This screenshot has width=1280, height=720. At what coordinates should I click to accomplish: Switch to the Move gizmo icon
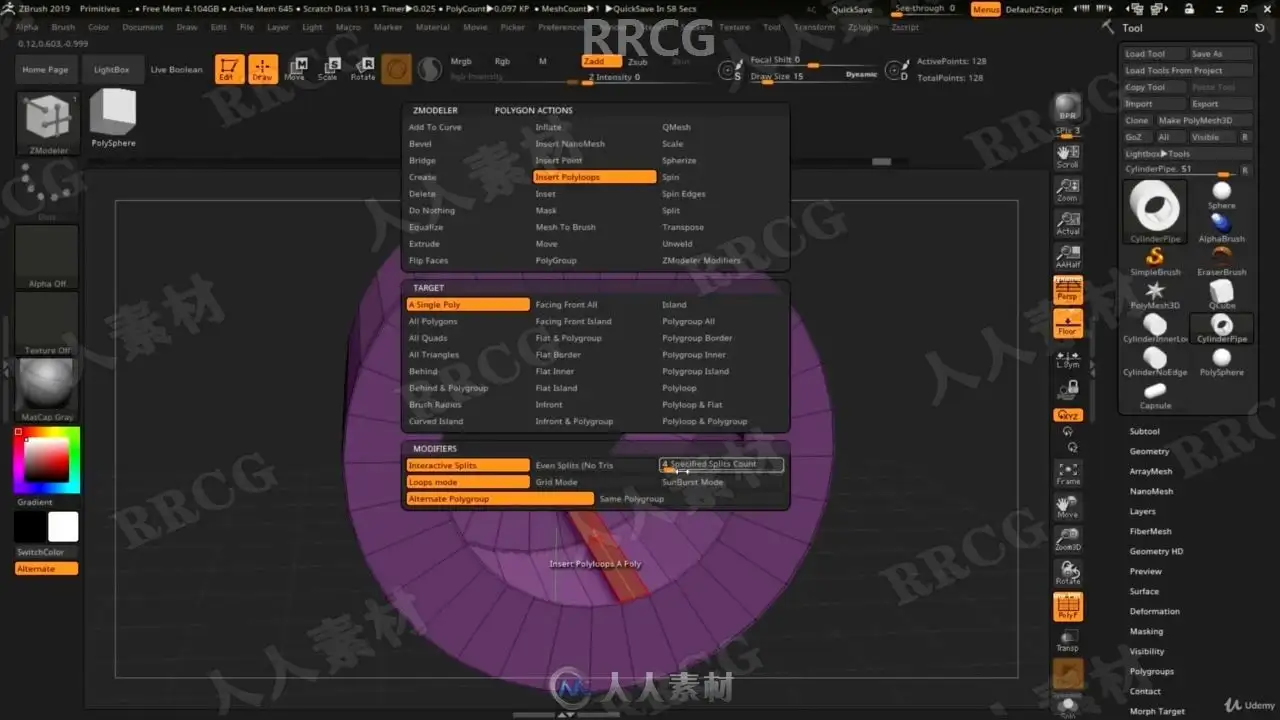(296, 69)
